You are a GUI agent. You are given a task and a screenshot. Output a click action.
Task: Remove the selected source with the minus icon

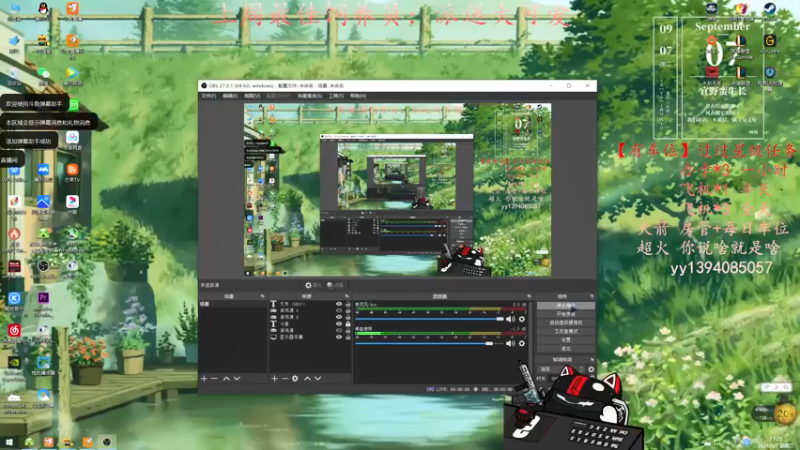(x=285, y=379)
